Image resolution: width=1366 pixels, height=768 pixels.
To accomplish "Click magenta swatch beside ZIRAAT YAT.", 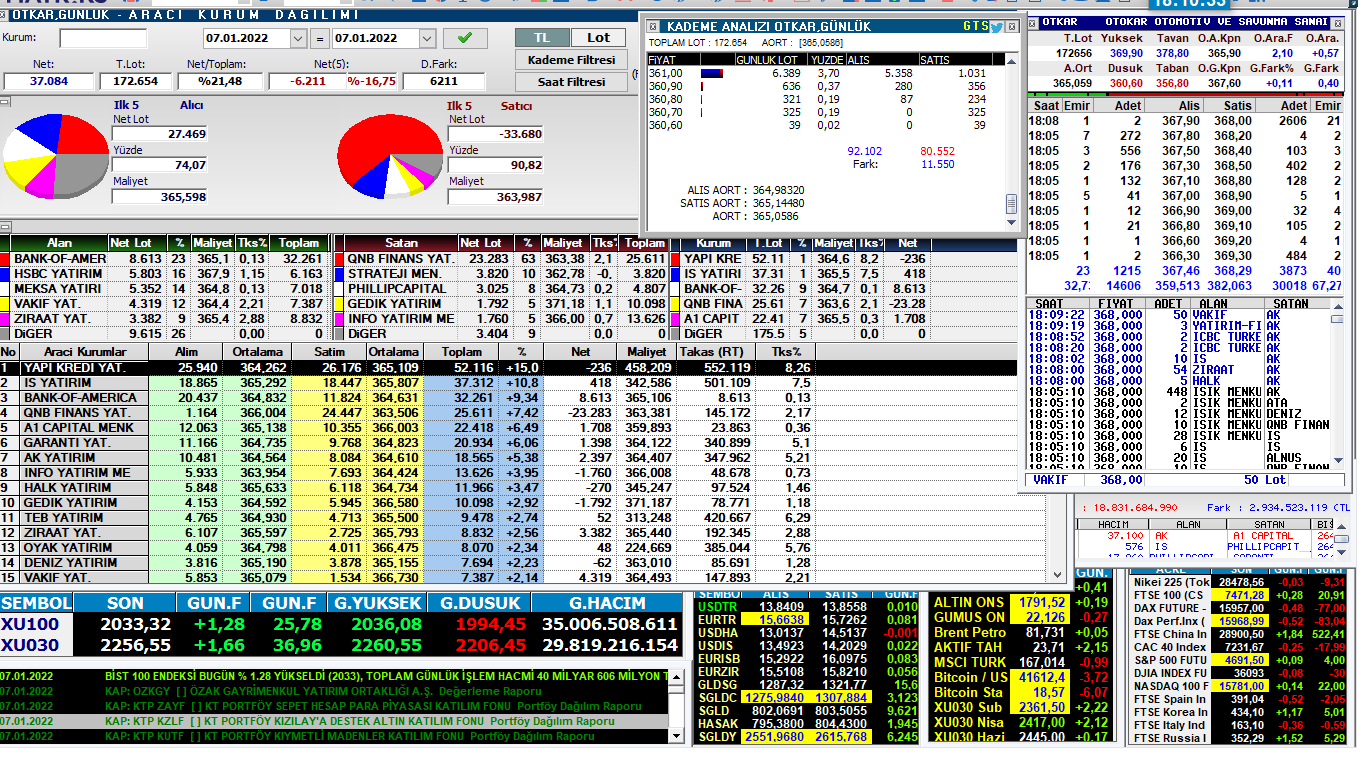I will click(x=5, y=319).
